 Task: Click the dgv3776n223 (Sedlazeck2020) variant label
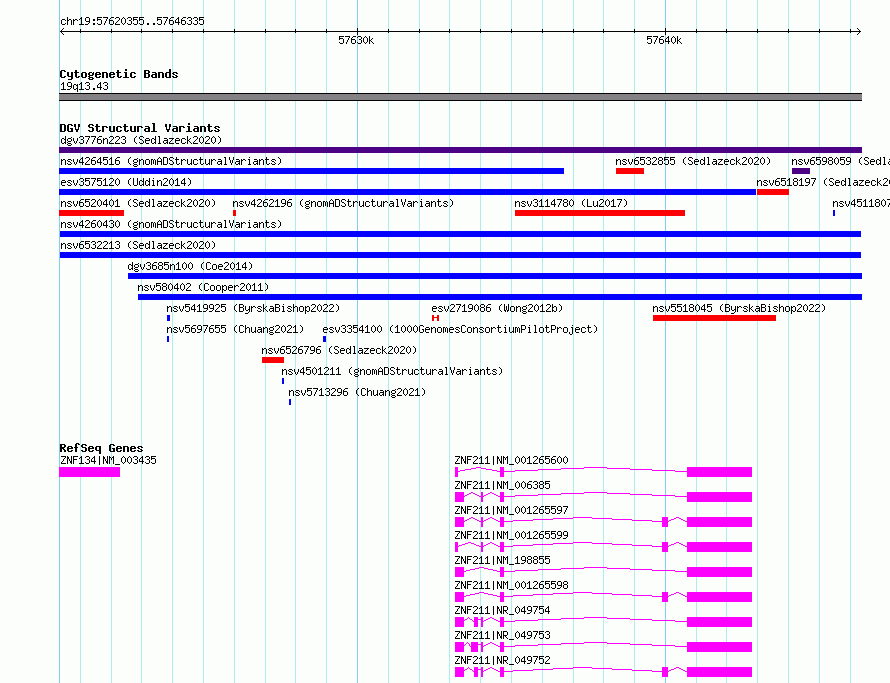pos(141,140)
